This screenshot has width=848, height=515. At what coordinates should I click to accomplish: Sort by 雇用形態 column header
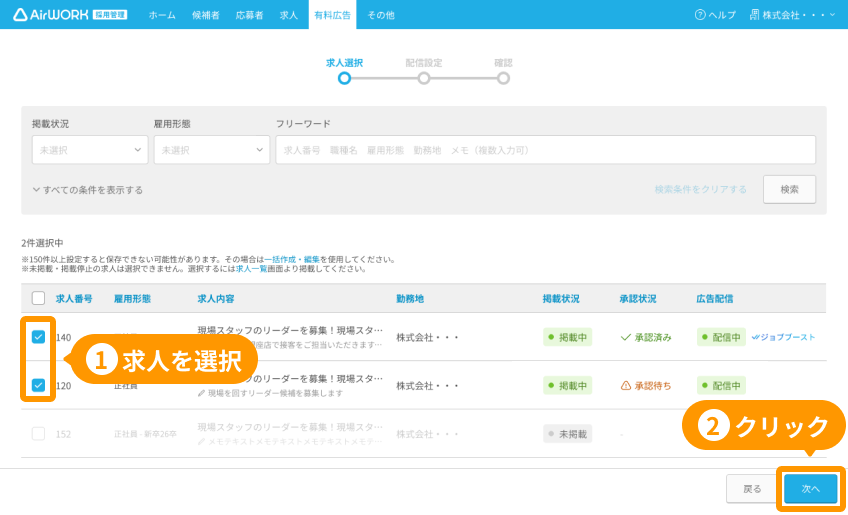coord(132,299)
